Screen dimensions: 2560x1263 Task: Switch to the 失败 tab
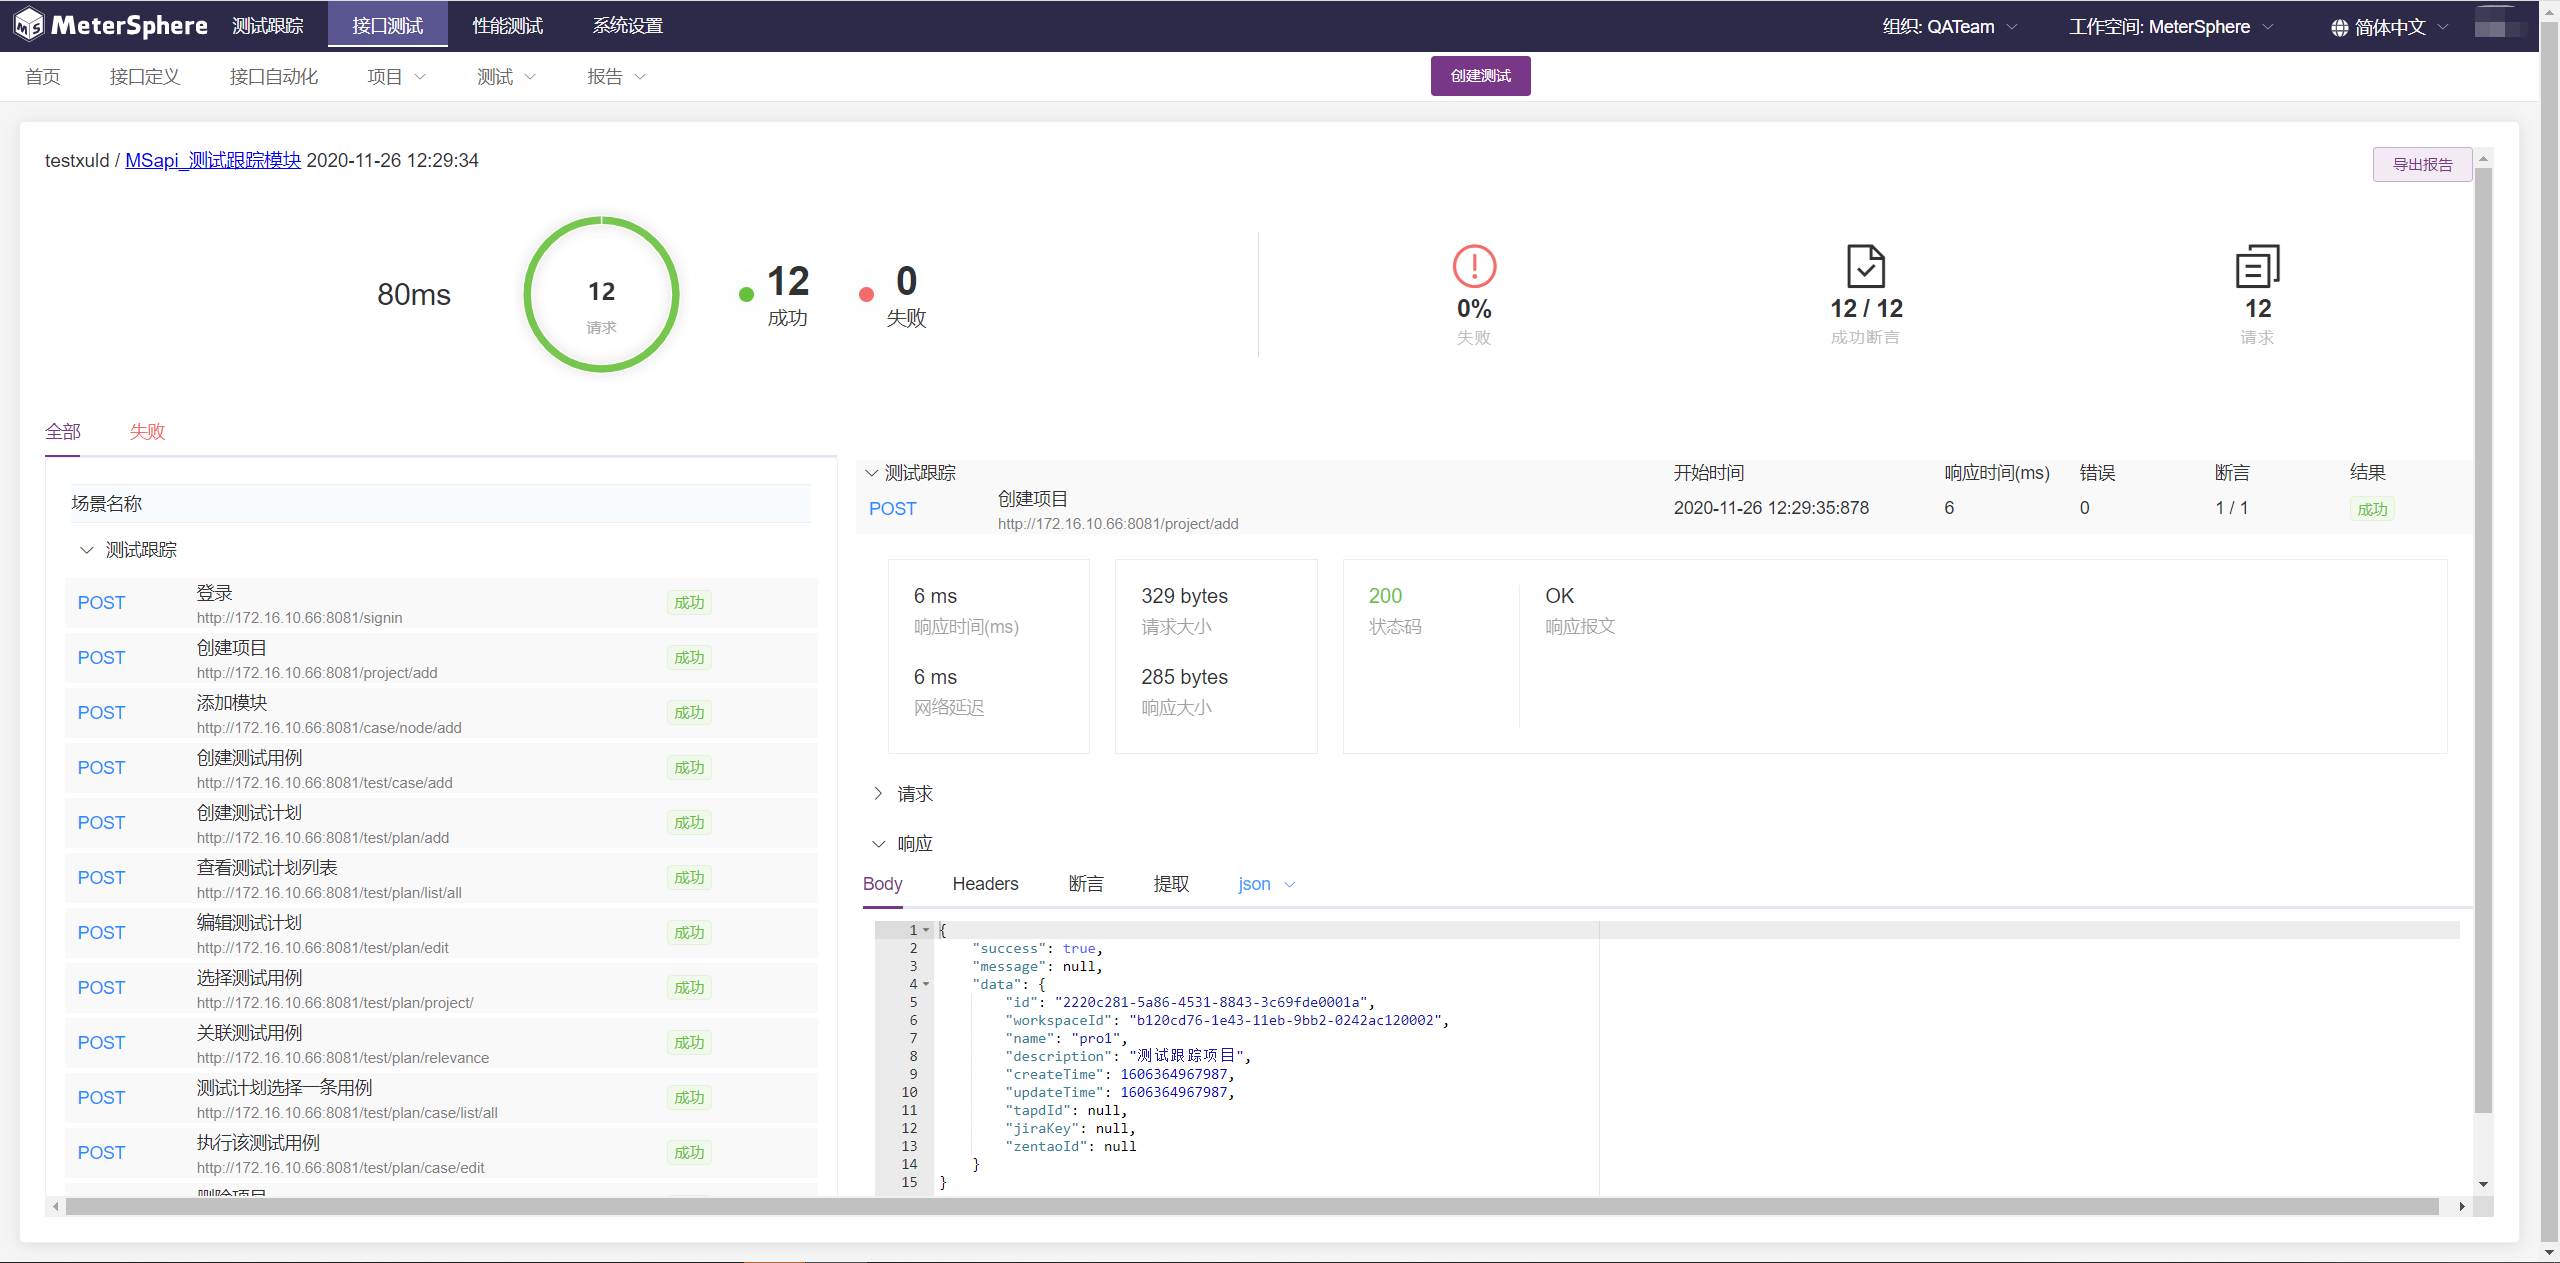147,432
